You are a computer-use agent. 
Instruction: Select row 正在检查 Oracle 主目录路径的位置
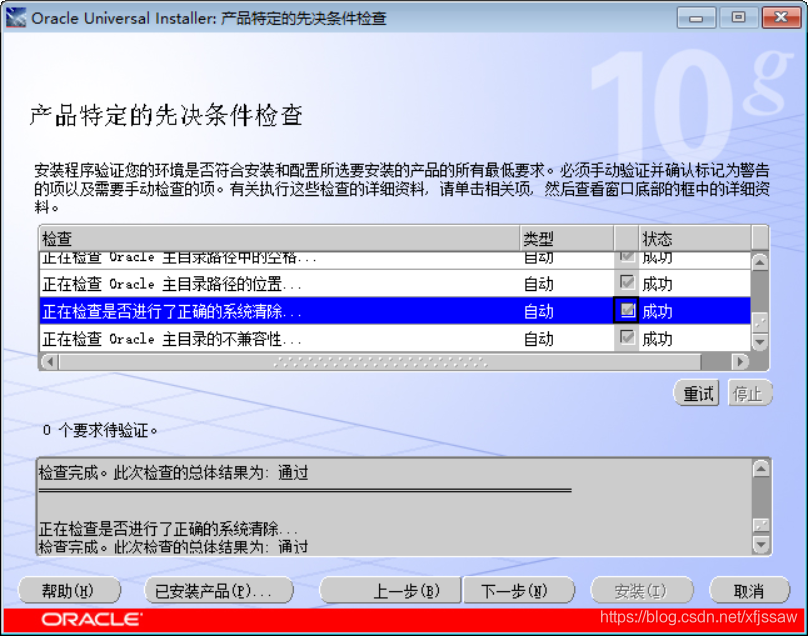395,283
